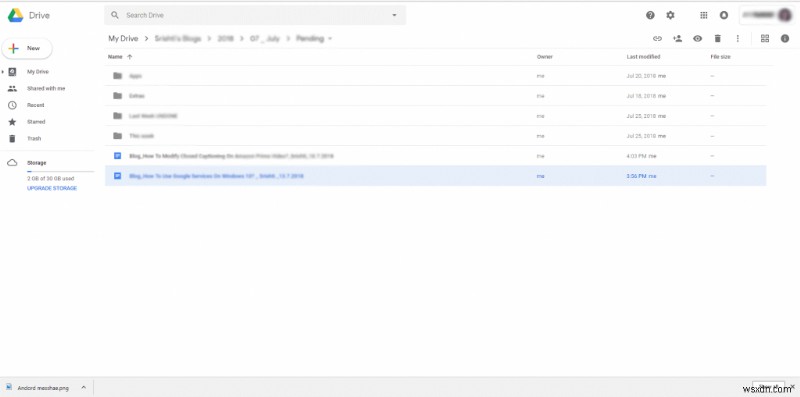The image size is (800, 397).
Task: Click the Jul 18, 2018 modified date
Action: [x=641, y=95]
